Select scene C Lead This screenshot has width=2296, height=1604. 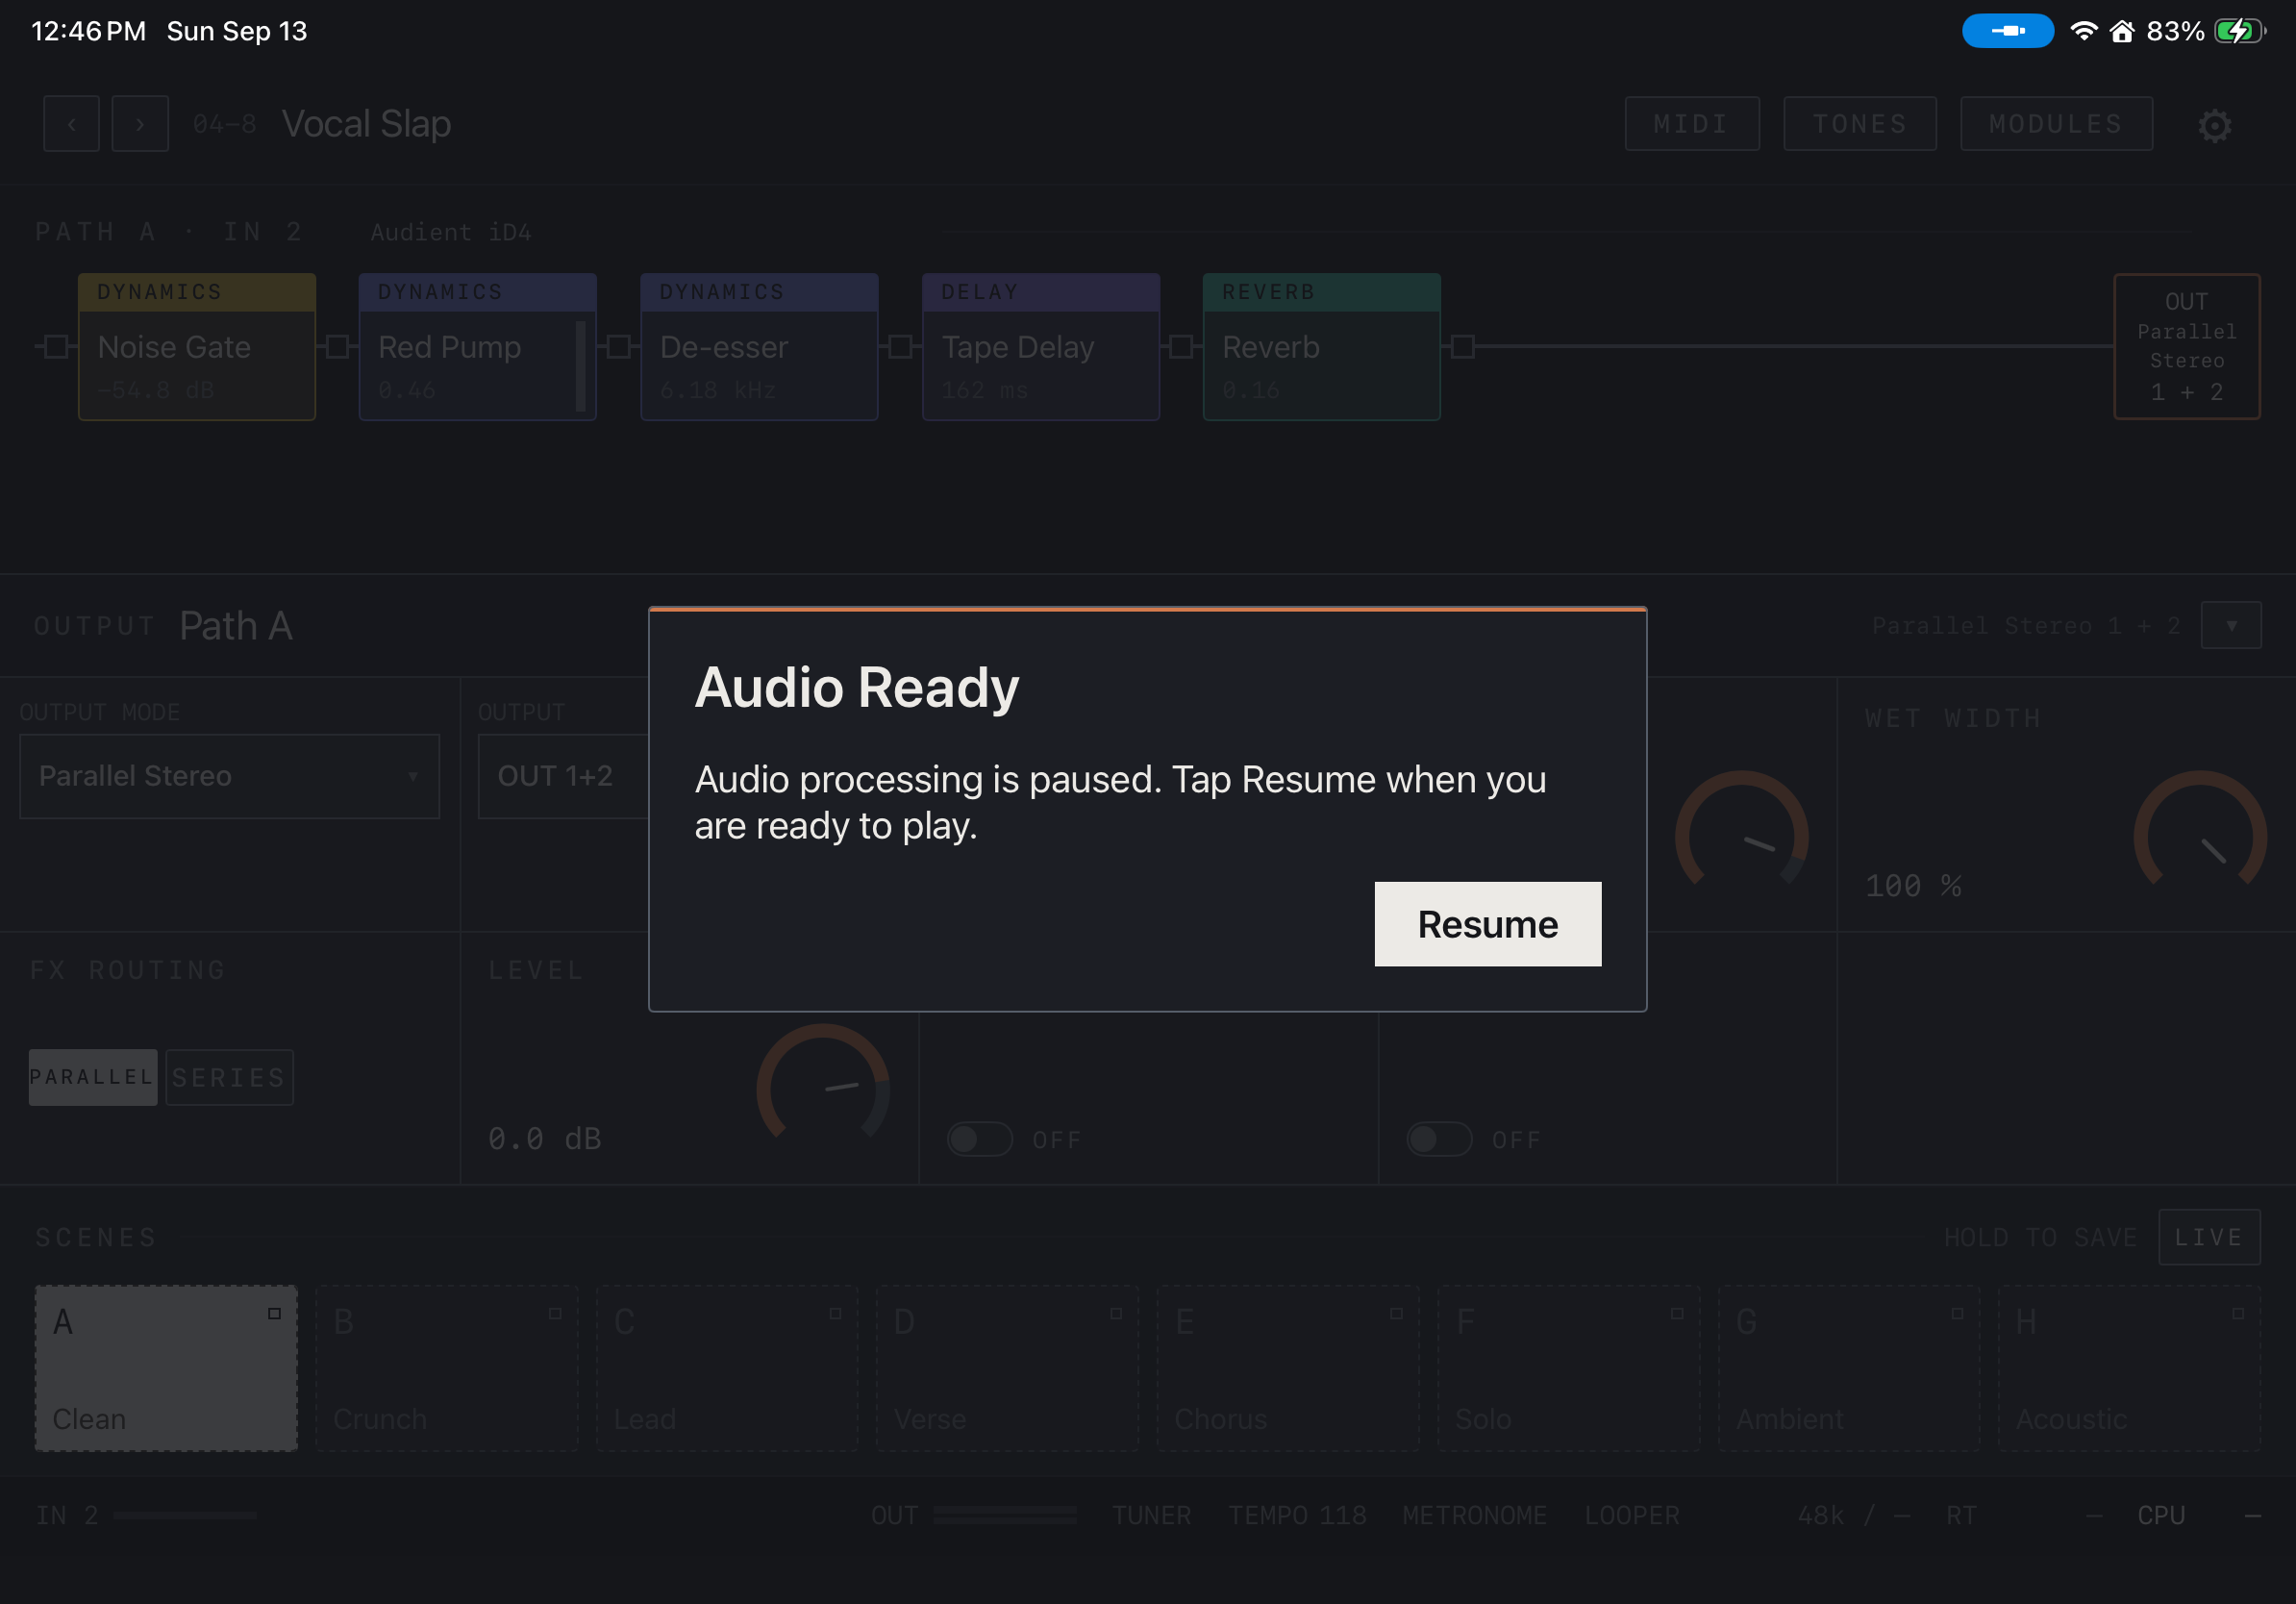pyautogui.click(x=727, y=1368)
